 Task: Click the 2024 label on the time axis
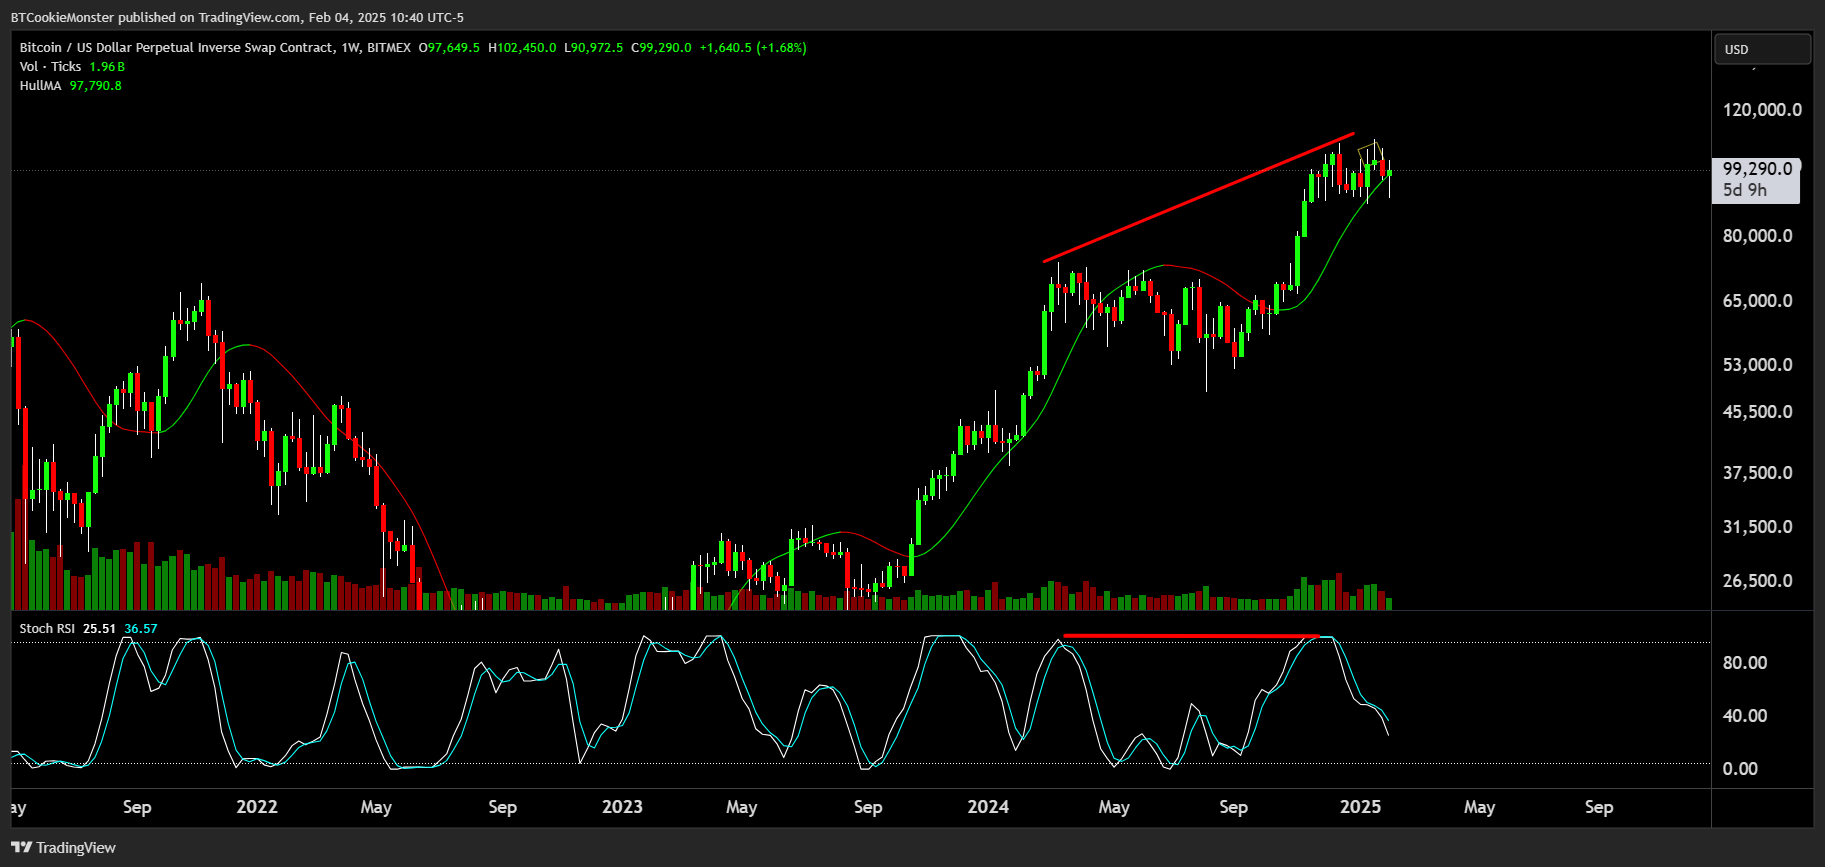(x=988, y=807)
